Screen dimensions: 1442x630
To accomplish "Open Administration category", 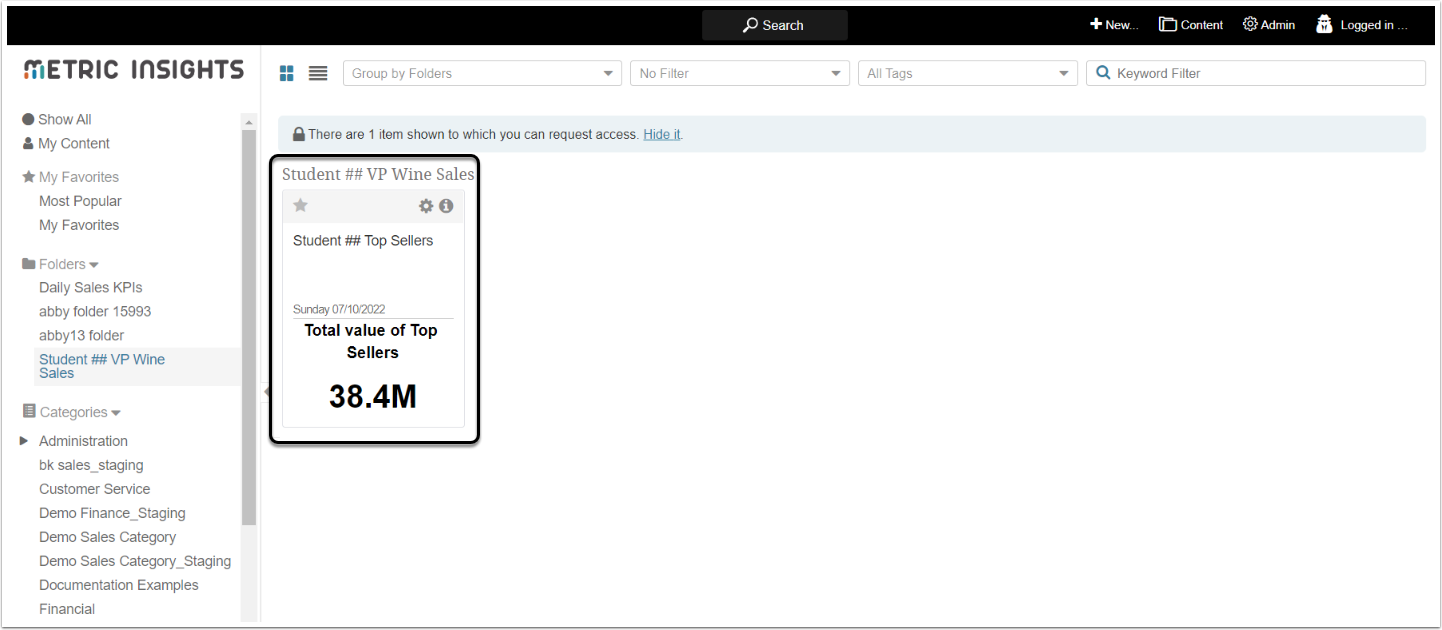I will pyautogui.click(x=83, y=441).
